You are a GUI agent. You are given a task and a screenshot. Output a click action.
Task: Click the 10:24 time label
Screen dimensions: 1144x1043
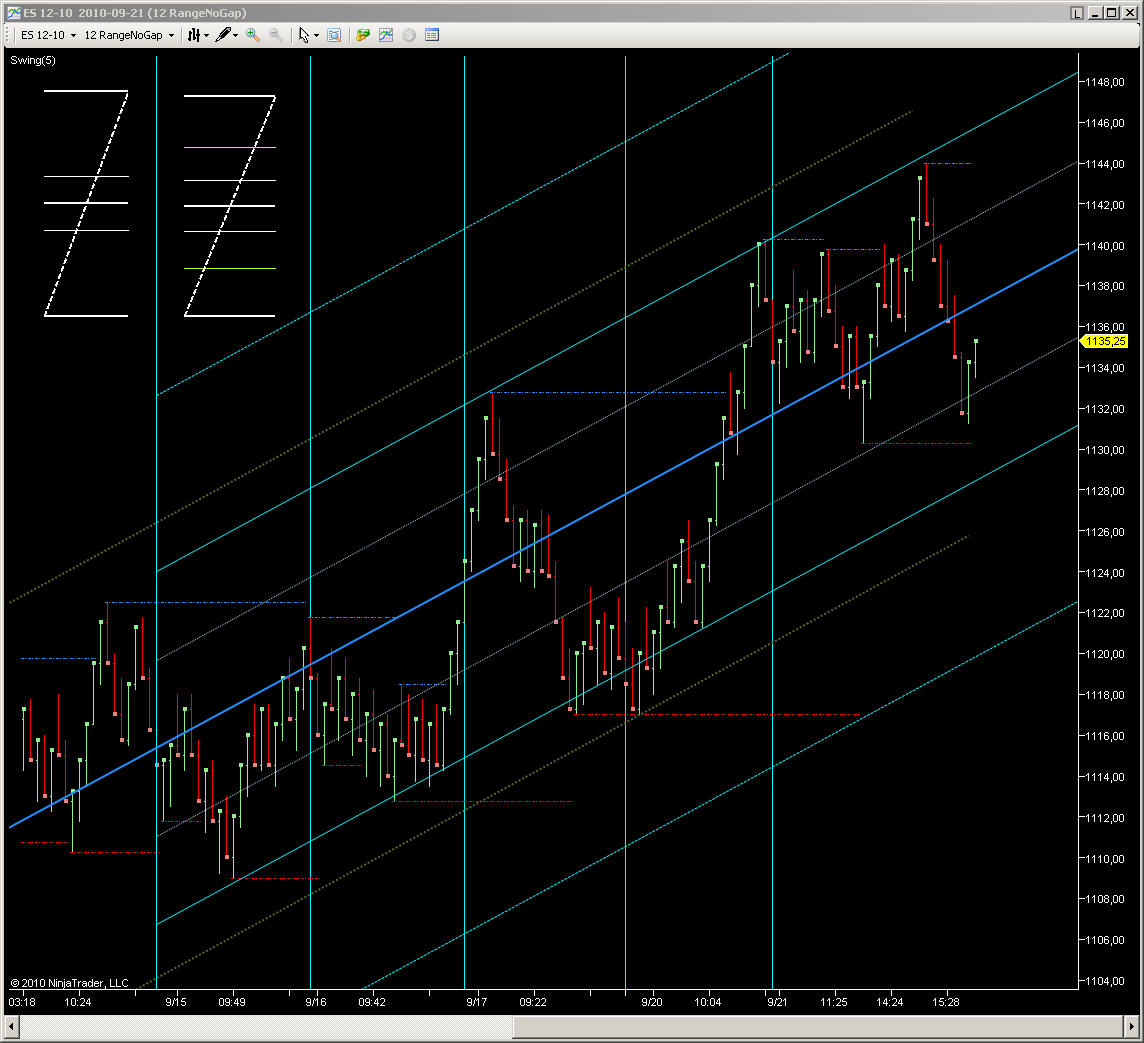77,1002
